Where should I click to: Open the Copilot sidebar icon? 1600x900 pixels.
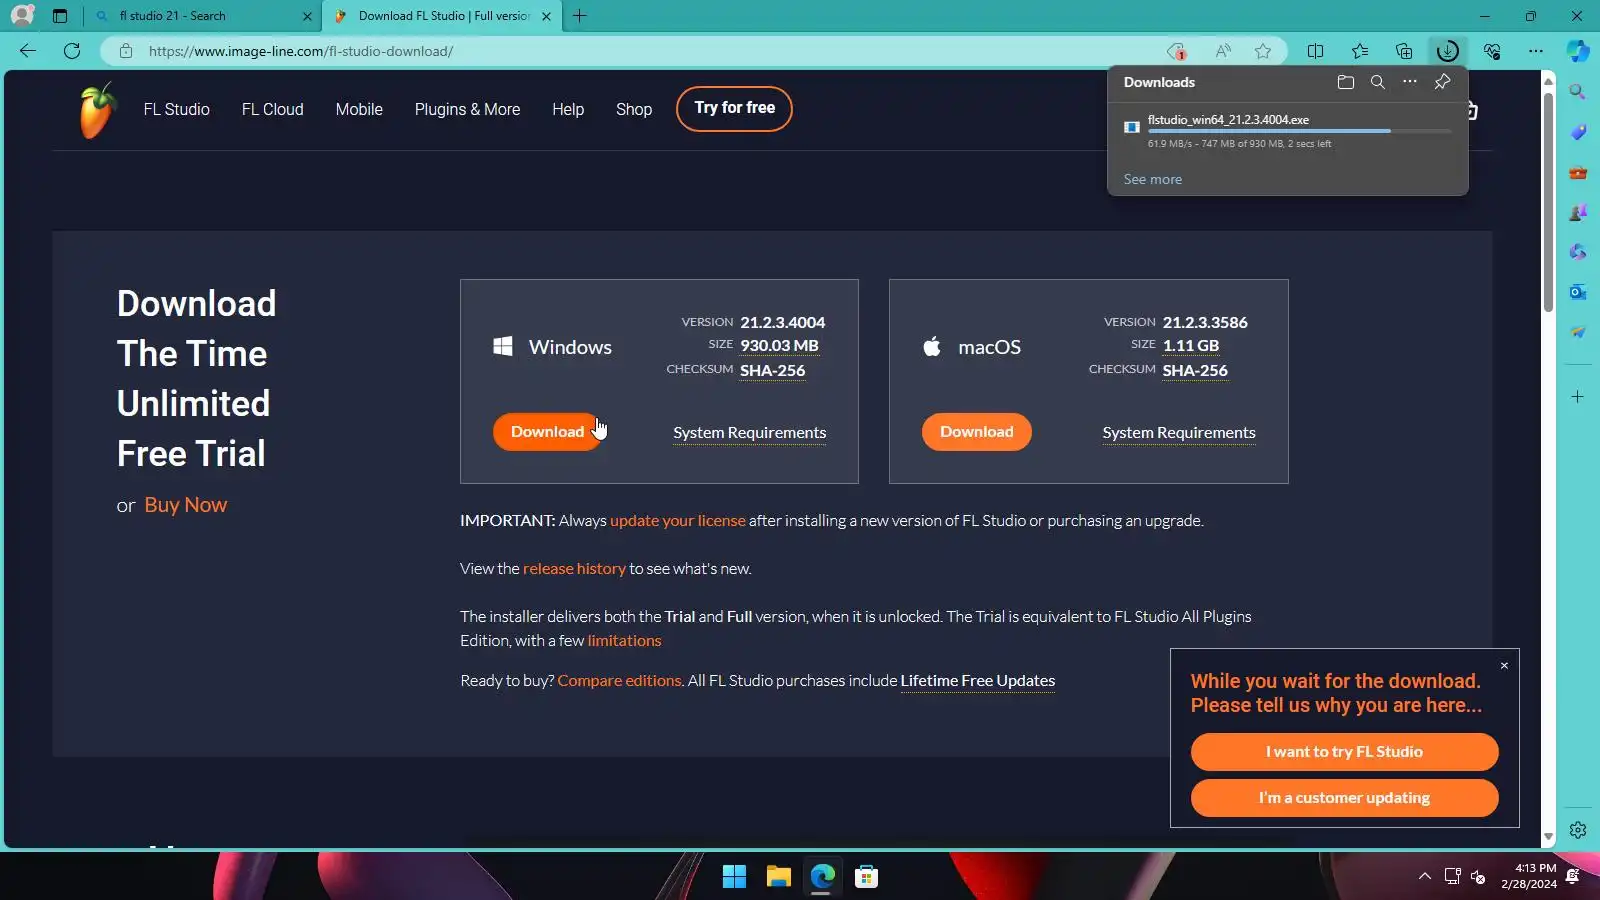point(1578,51)
